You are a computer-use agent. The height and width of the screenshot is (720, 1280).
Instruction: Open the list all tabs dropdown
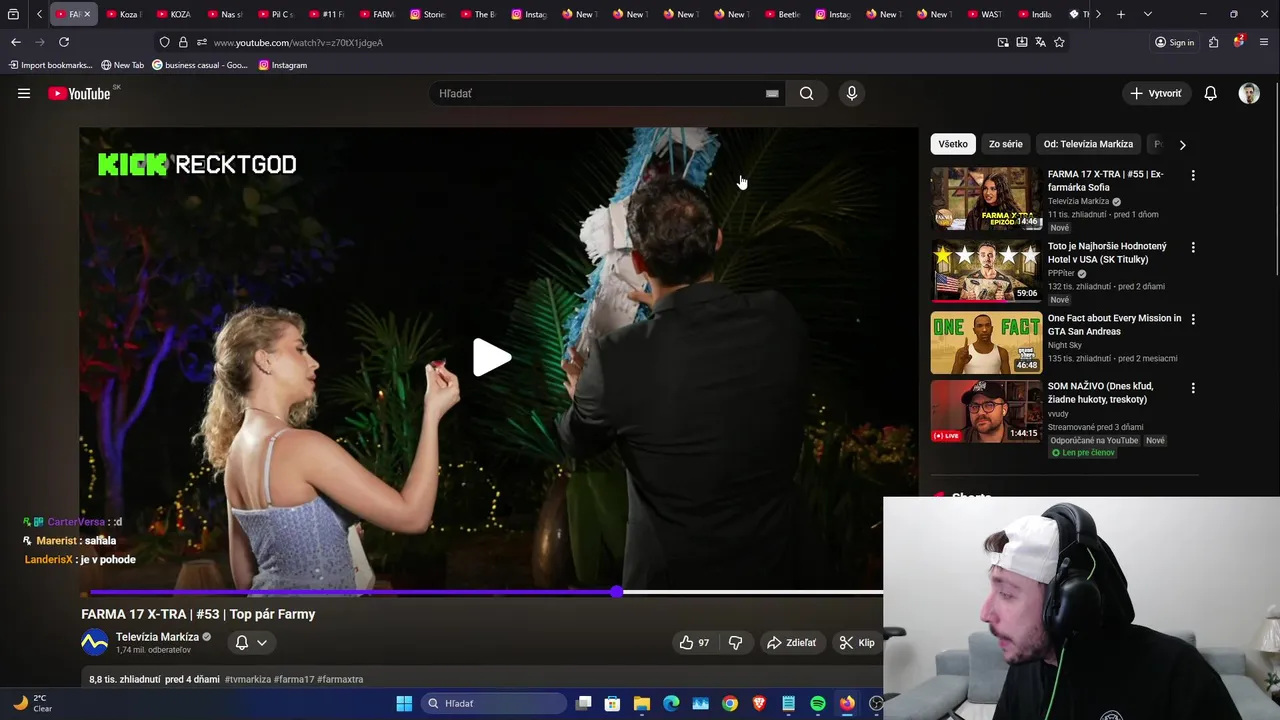click(x=1147, y=14)
